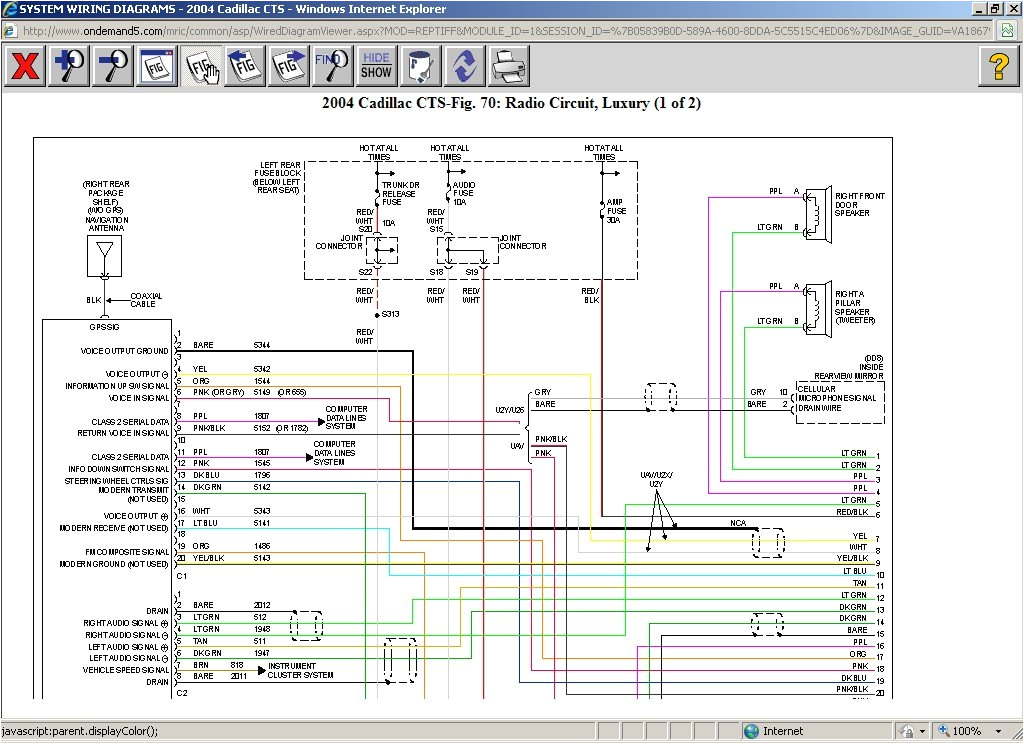Select the FIG hand pan tool

201,66
